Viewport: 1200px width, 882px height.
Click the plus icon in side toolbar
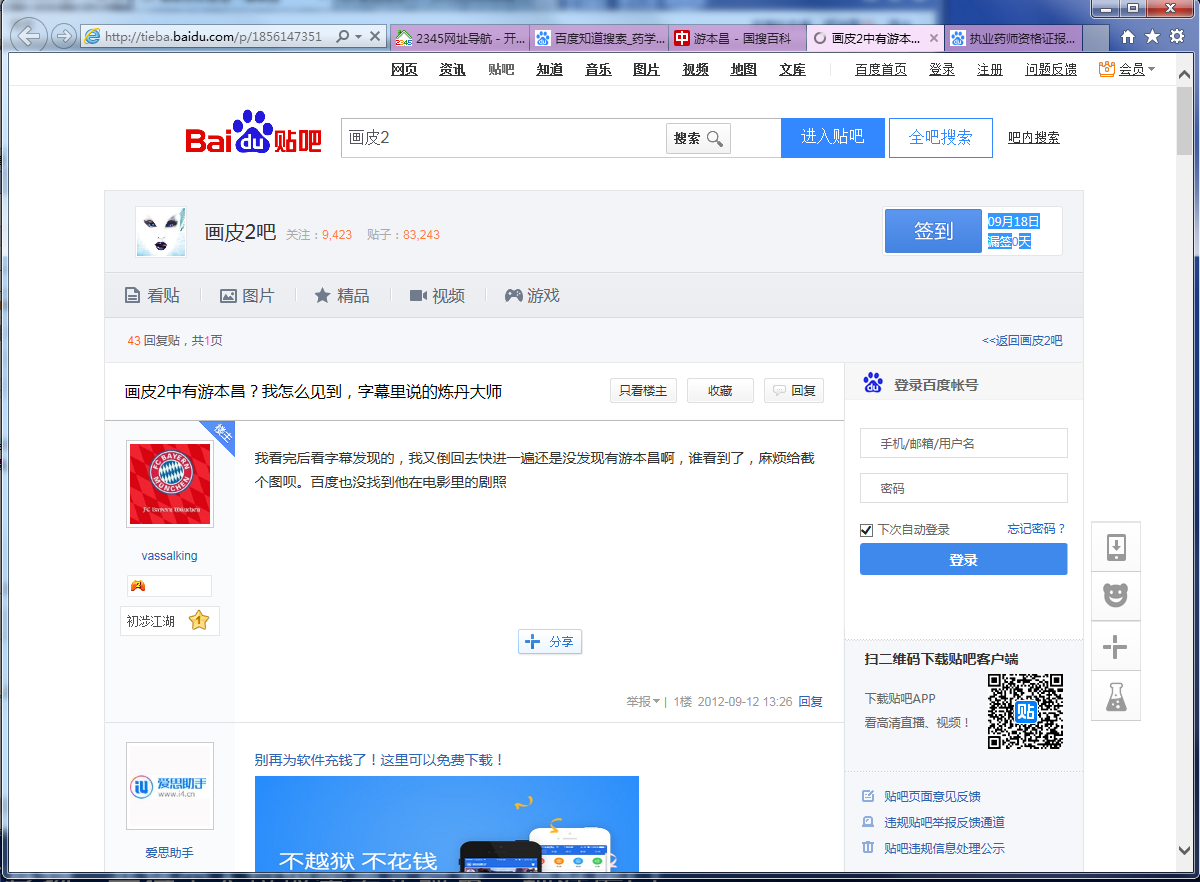1115,645
